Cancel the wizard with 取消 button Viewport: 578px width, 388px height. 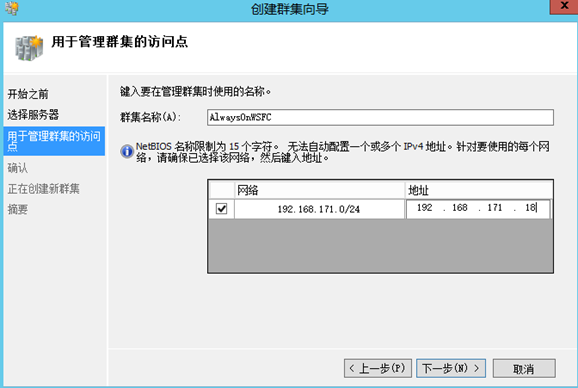point(524,368)
